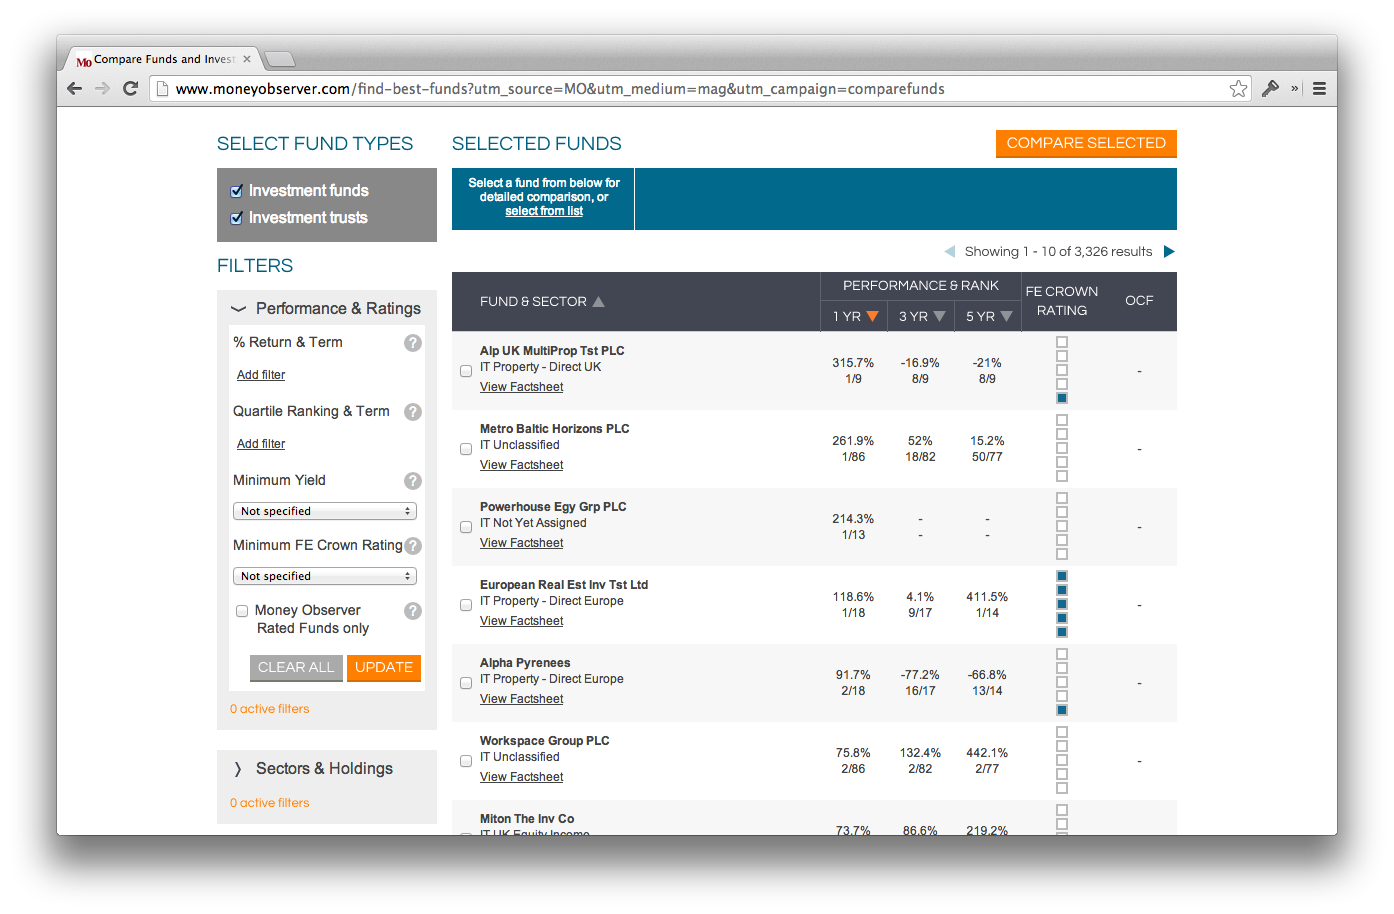Image resolution: width=1394 pixels, height=914 pixels.
Task: Bookmark page with the star icon
Action: pyautogui.click(x=1238, y=88)
